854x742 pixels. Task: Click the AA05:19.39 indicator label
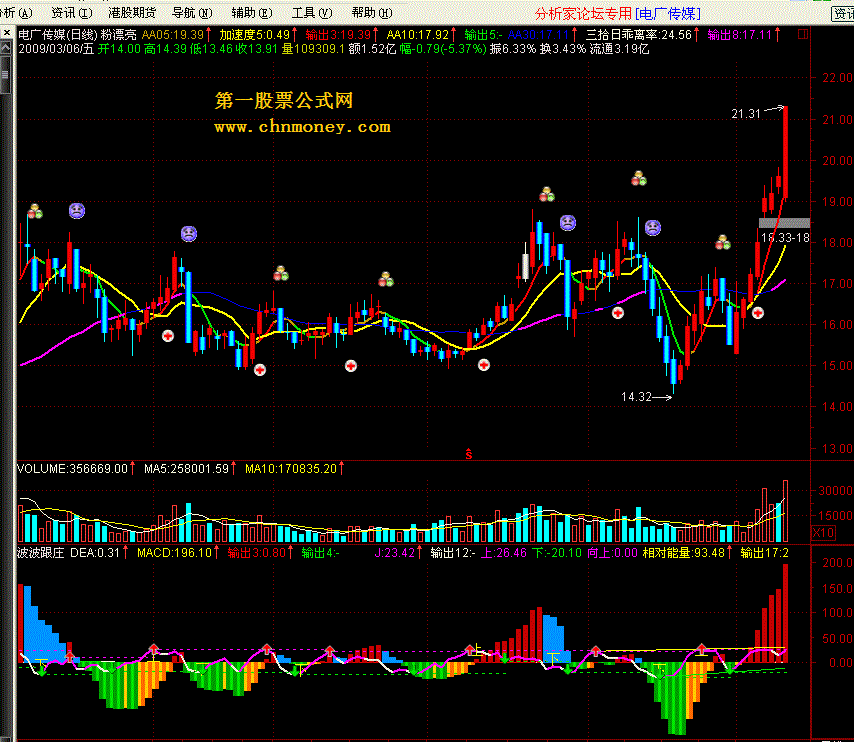[173, 35]
